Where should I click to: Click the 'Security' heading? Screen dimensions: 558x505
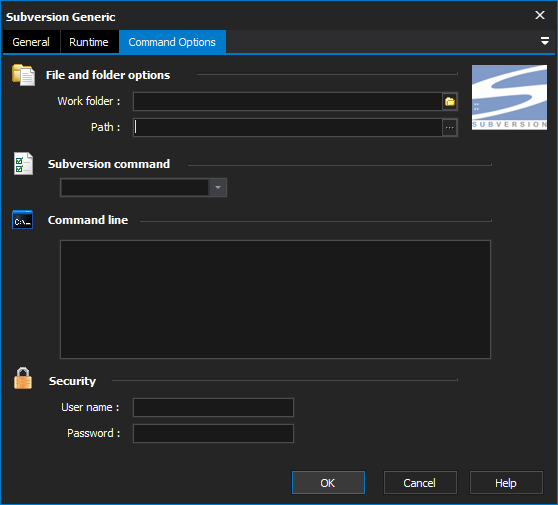point(72,381)
